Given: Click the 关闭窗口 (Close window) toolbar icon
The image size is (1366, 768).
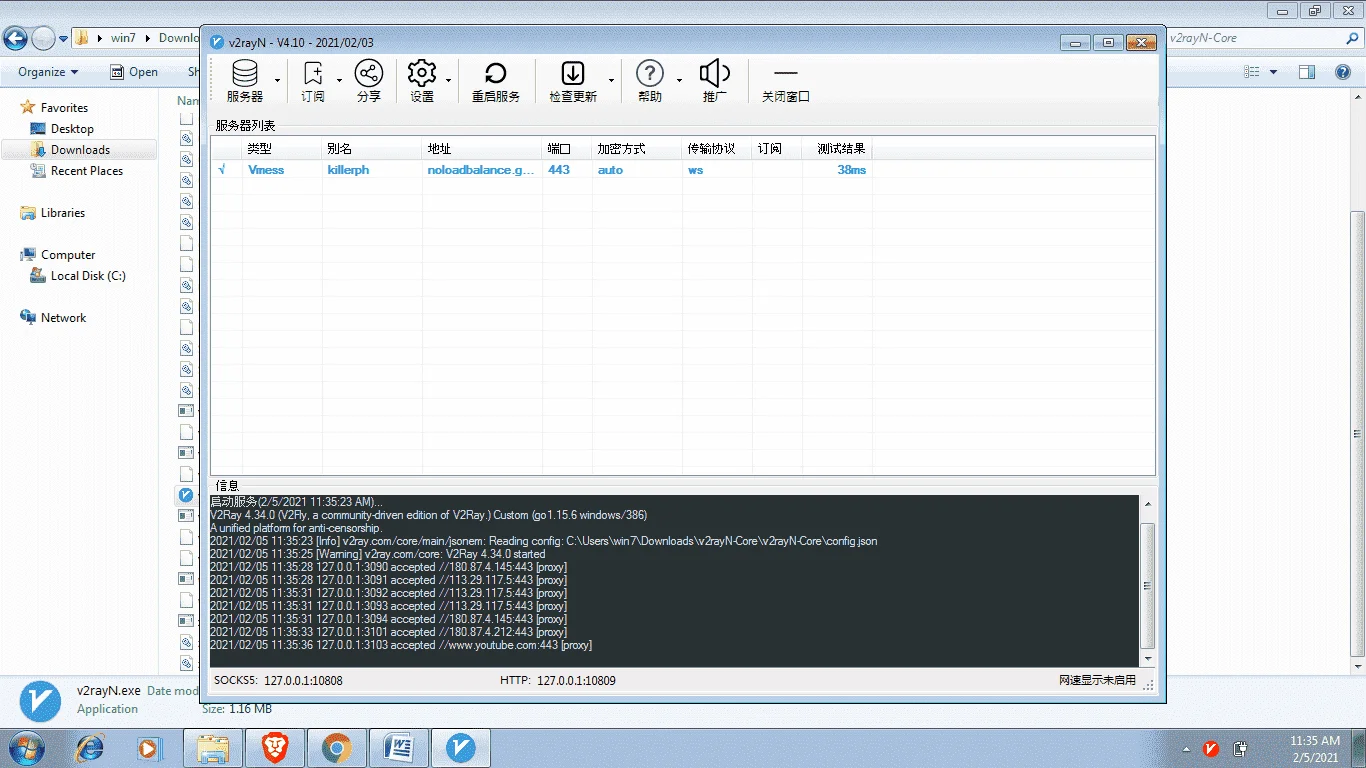Looking at the screenshot, I should pos(786,81).
